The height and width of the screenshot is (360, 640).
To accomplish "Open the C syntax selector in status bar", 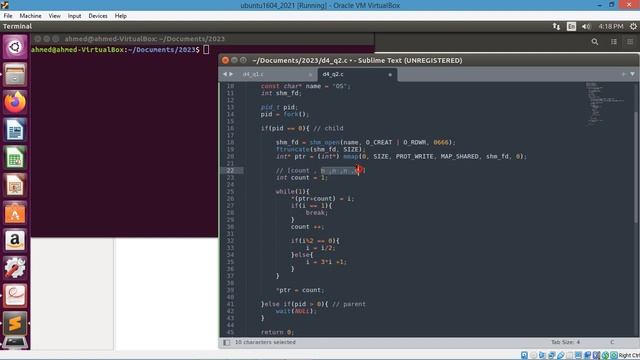I will (x=612, y=342).
